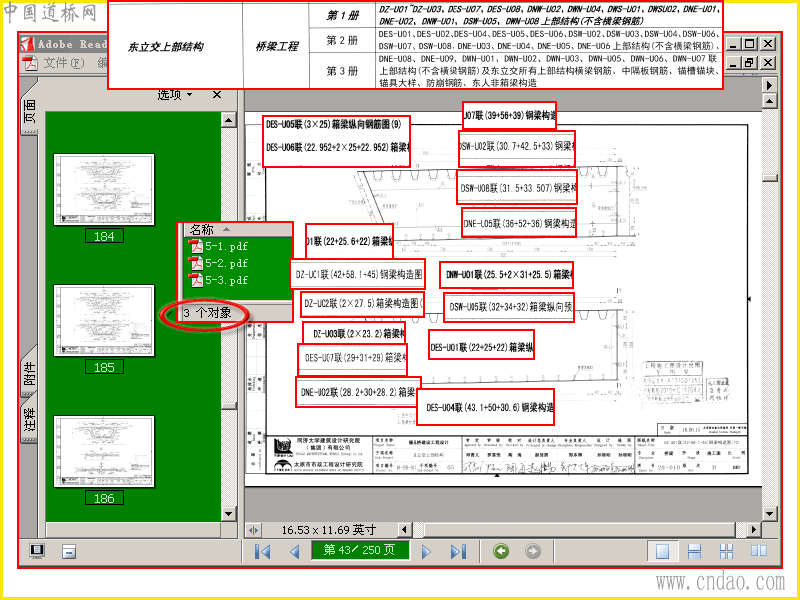800x600 pixels.
Task: Click the page number field '第 43/ 250 页'
Action: click(x=360, y=550)
